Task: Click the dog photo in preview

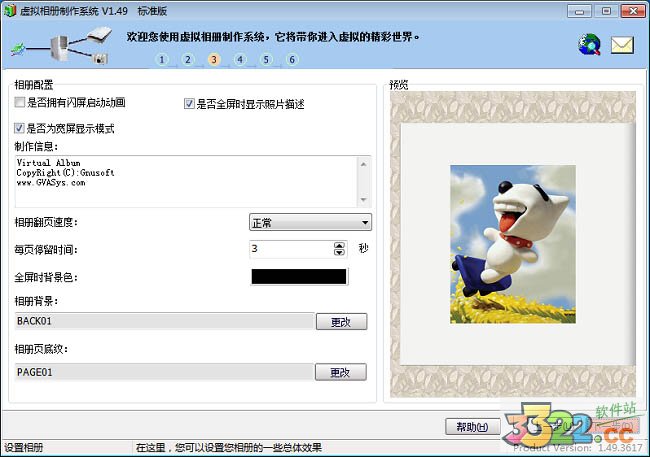Action: click(513, 244)
